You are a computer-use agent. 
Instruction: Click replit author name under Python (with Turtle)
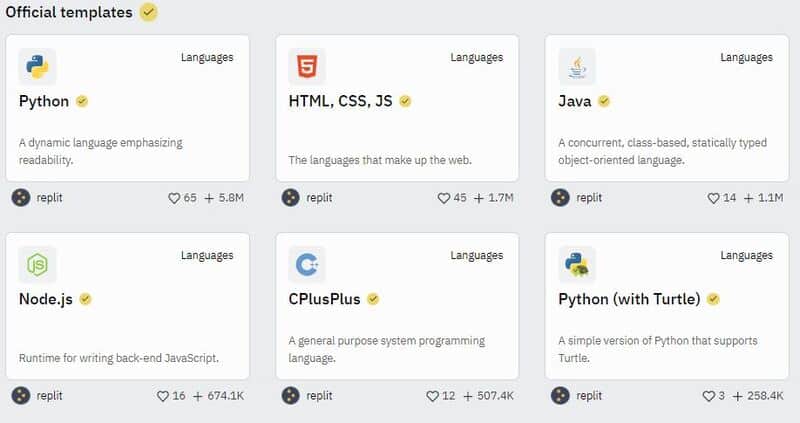[x=589, y=395]
